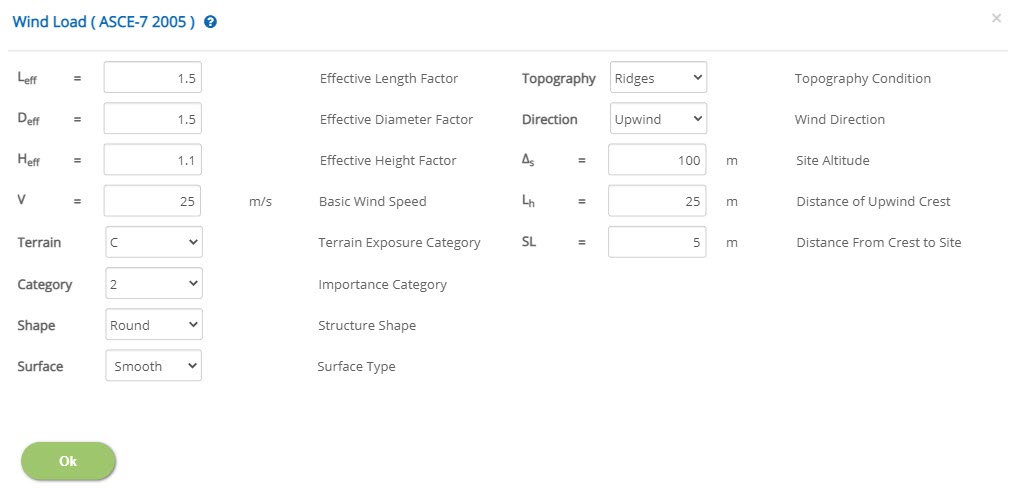Expand the Surface type dropdown
Image resolution: width=1018 pixels, height=489 pixels.
click(x=154, y=366)
